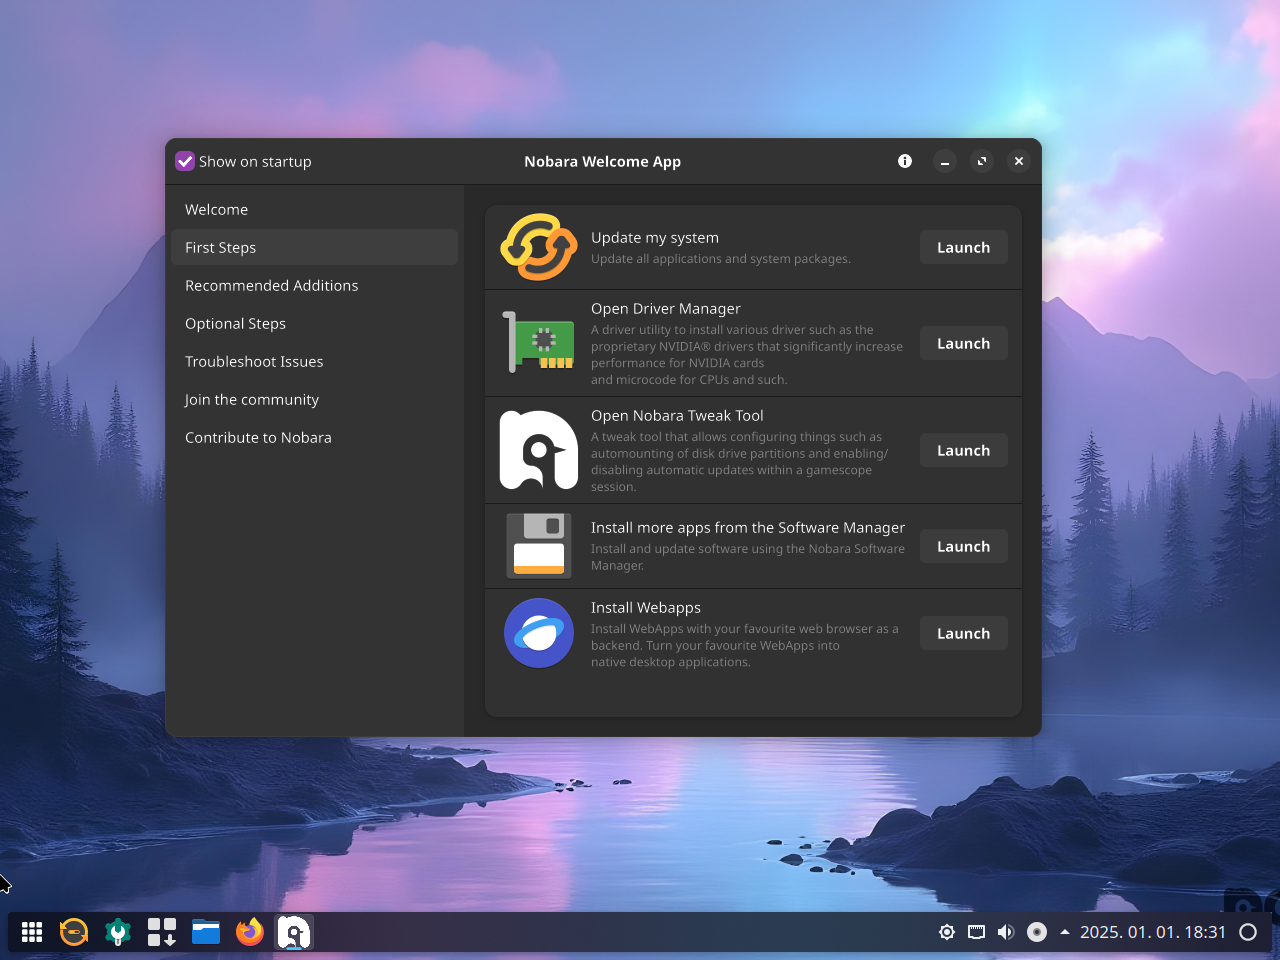Launch Install Webapps
Viewport: 1280px width, 960px height.
pyautogui.click(x=963, y=633)
